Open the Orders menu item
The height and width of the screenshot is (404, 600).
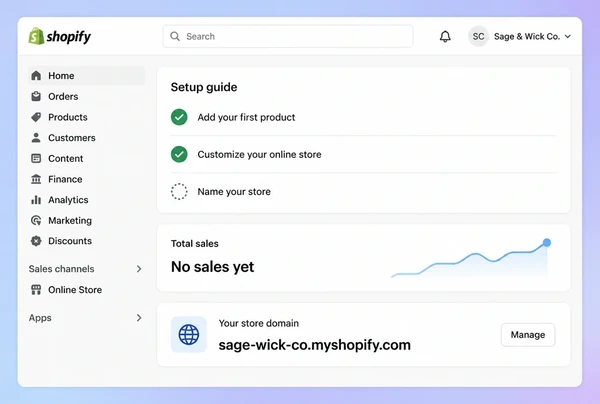coord(86,96)
